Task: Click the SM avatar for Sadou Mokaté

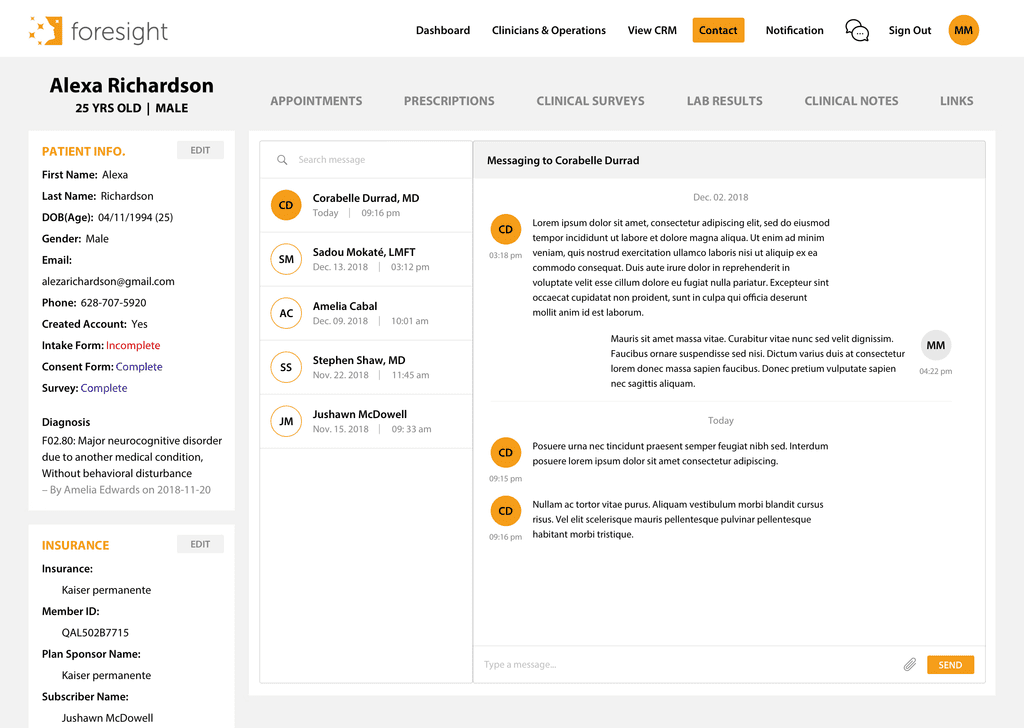Action: (286, 259)
